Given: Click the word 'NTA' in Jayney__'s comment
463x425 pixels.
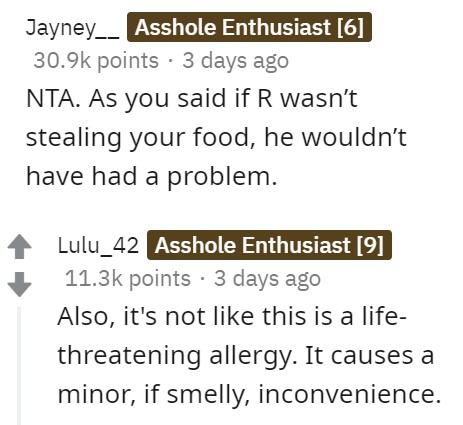Looking at the screenshot, I should [x=53, y=99].
